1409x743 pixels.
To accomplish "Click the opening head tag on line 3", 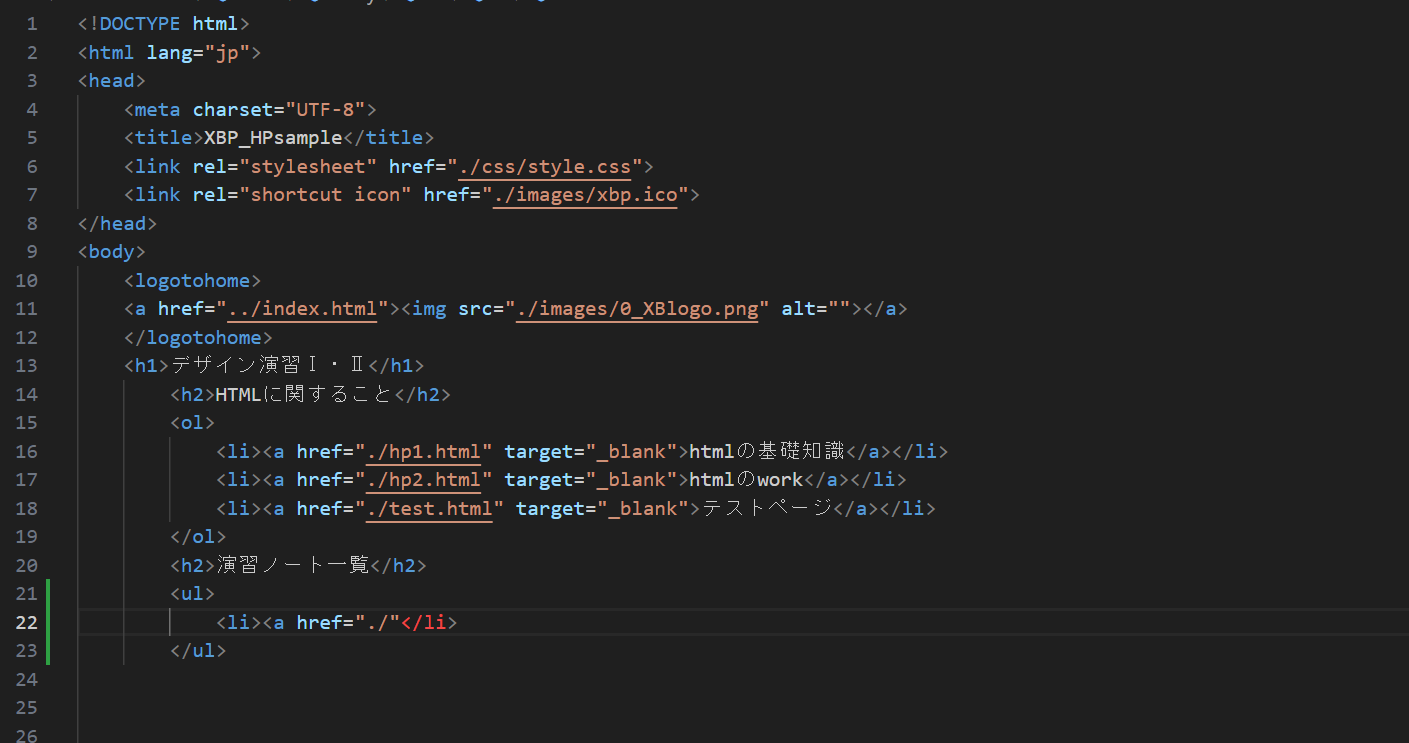I will pyautogui.click(x=111, y=81).
